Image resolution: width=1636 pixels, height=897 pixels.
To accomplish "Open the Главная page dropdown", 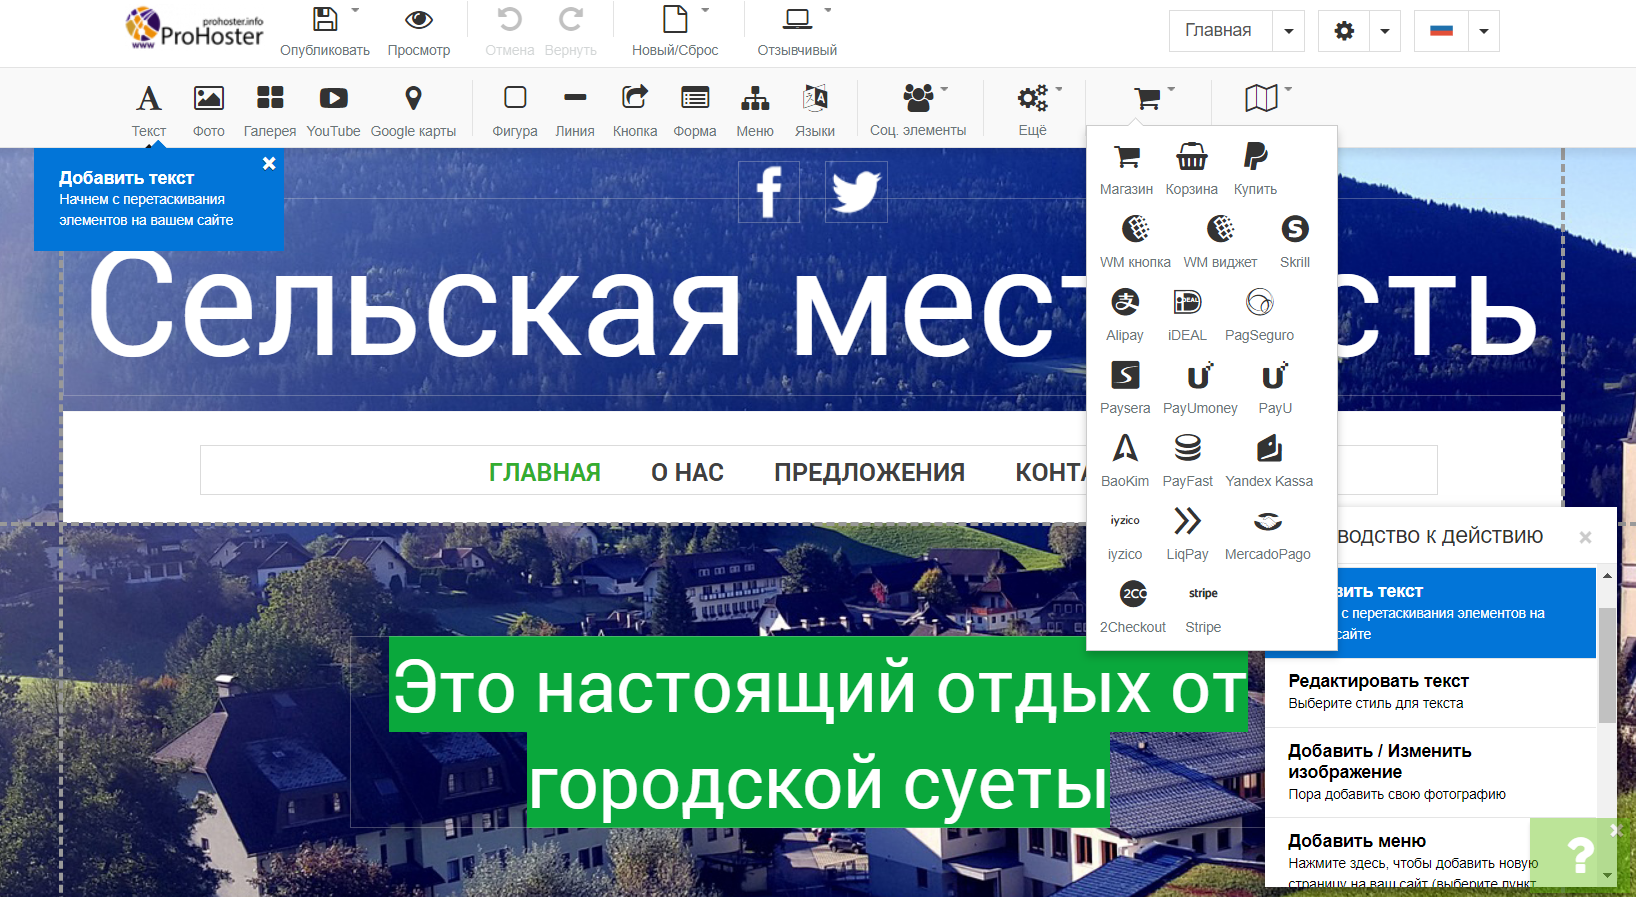I will pos(1288,31).
